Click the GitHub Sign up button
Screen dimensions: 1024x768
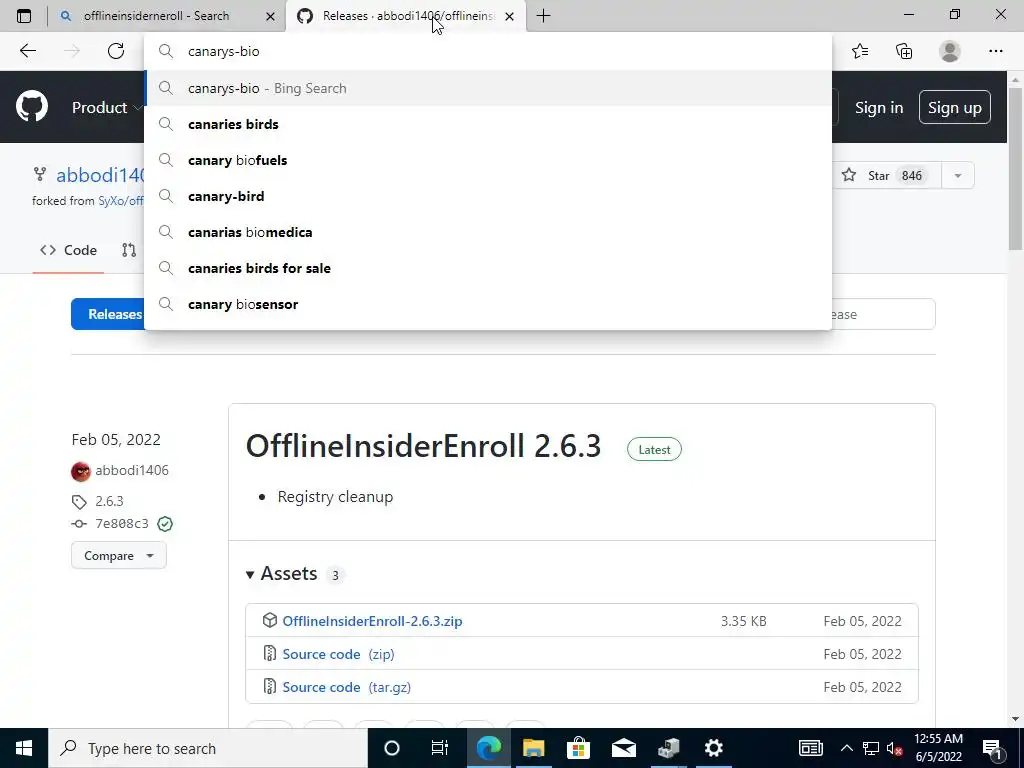(954, 107)
